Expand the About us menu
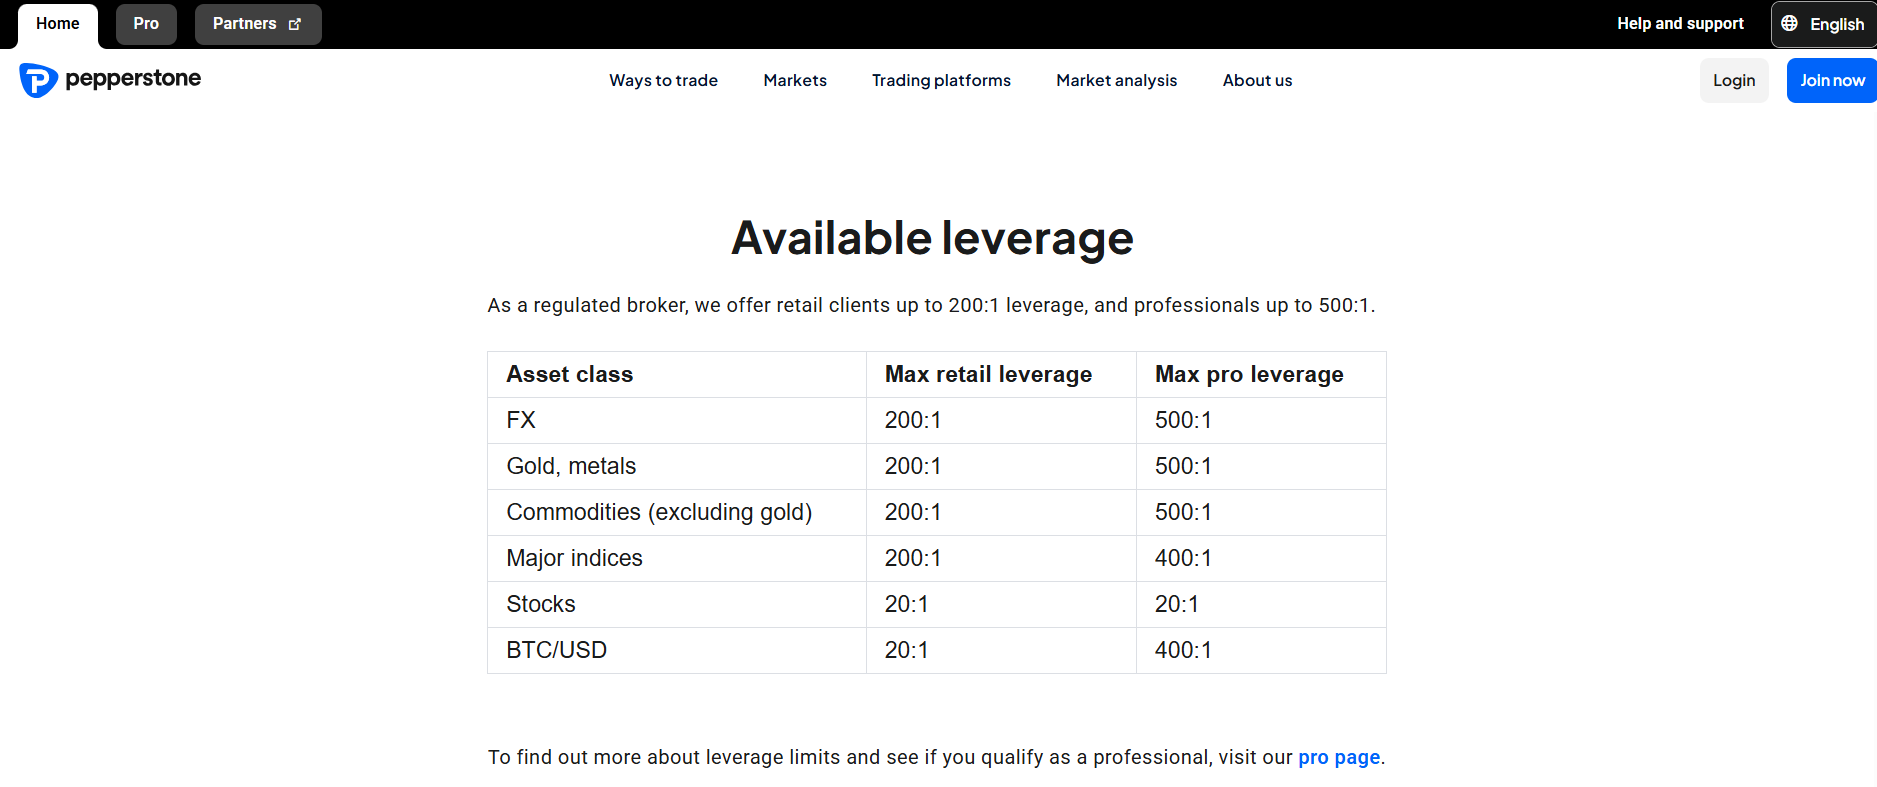 coord(1257,81)
